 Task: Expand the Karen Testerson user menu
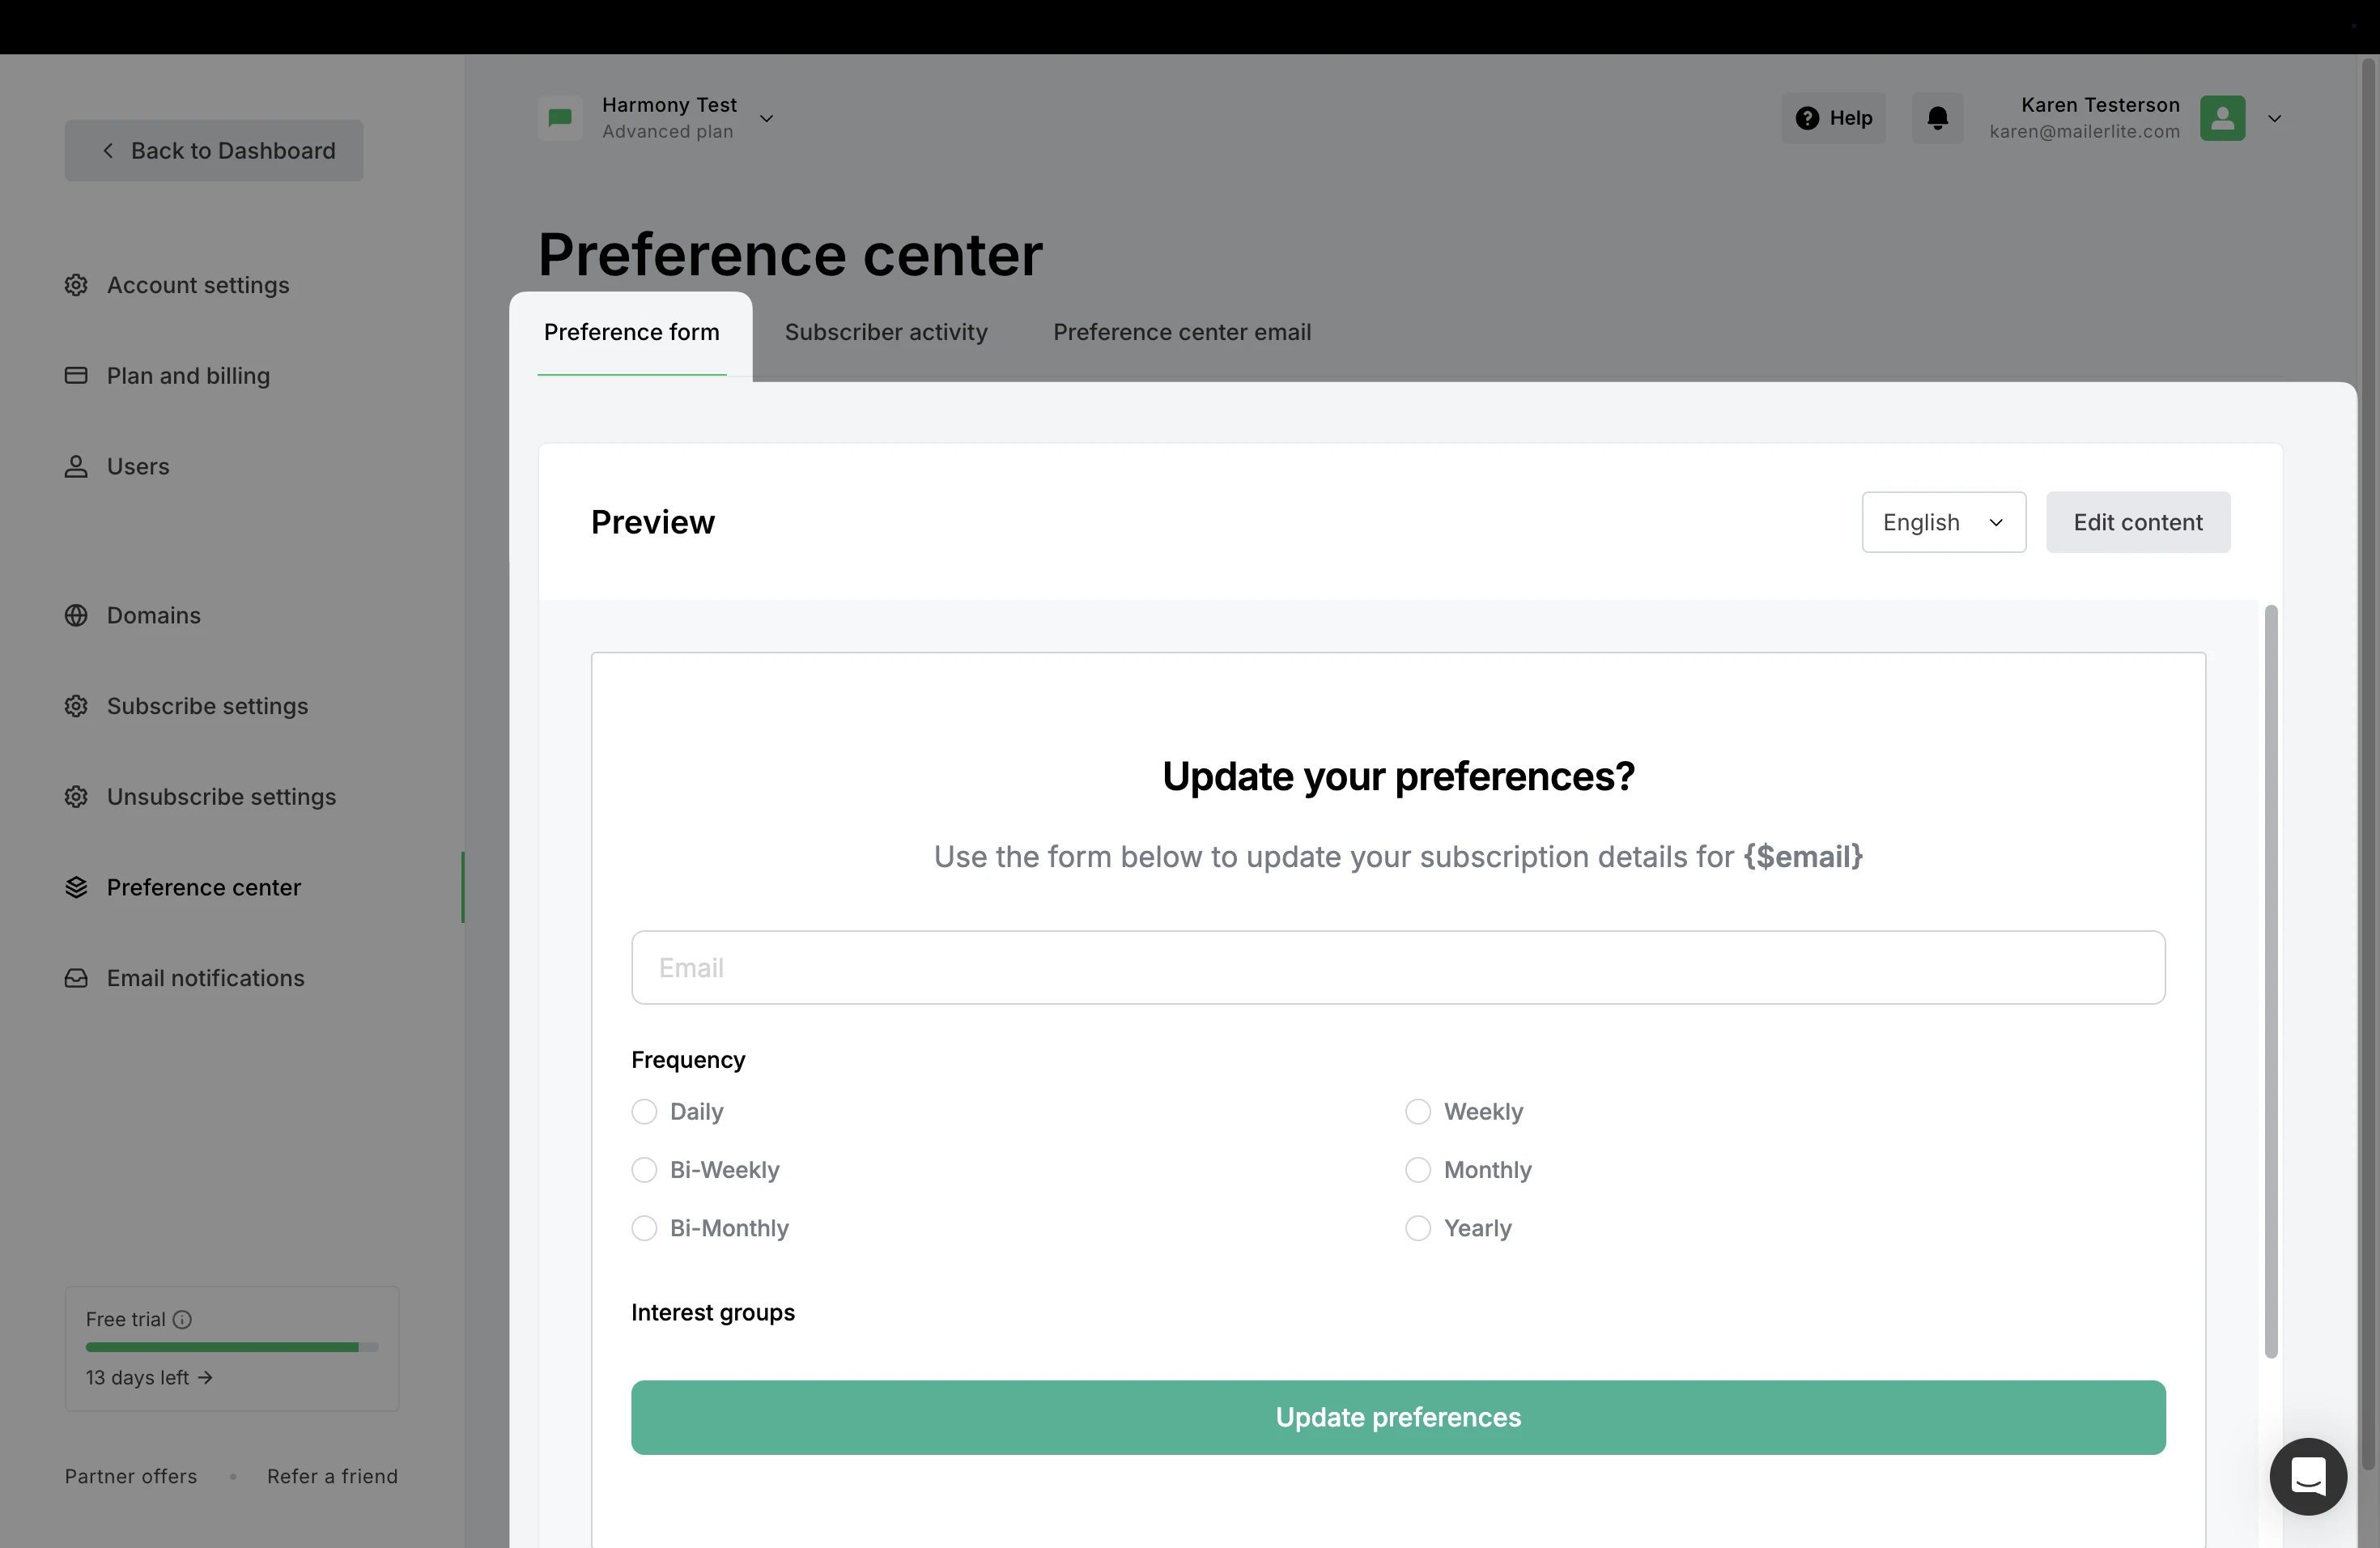point(2274,118)
